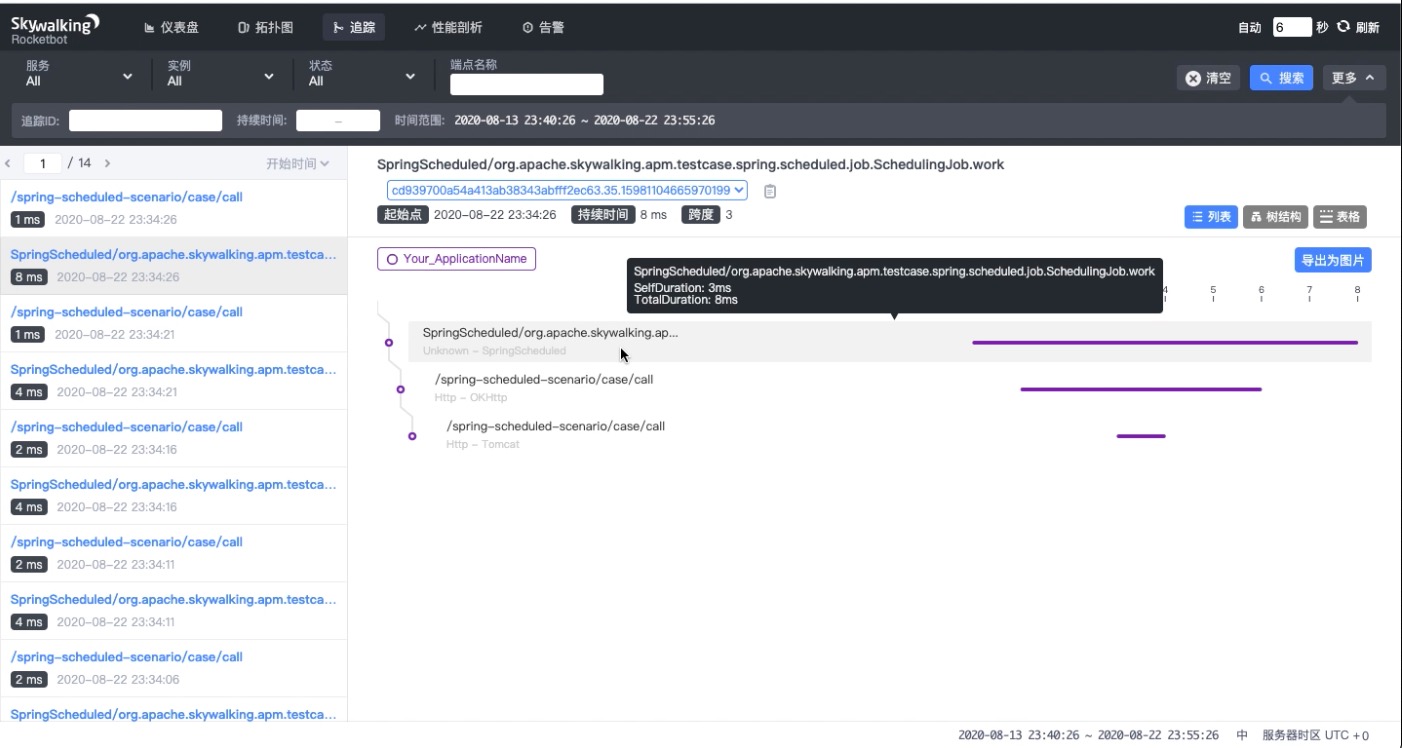Collapse the 更多 more options
This screenshot has height=748, width=1402.
[x=1354, y=78]
